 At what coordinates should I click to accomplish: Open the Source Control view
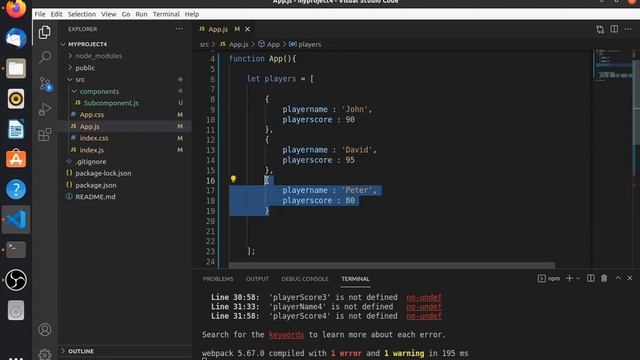[x=45, y=84]
